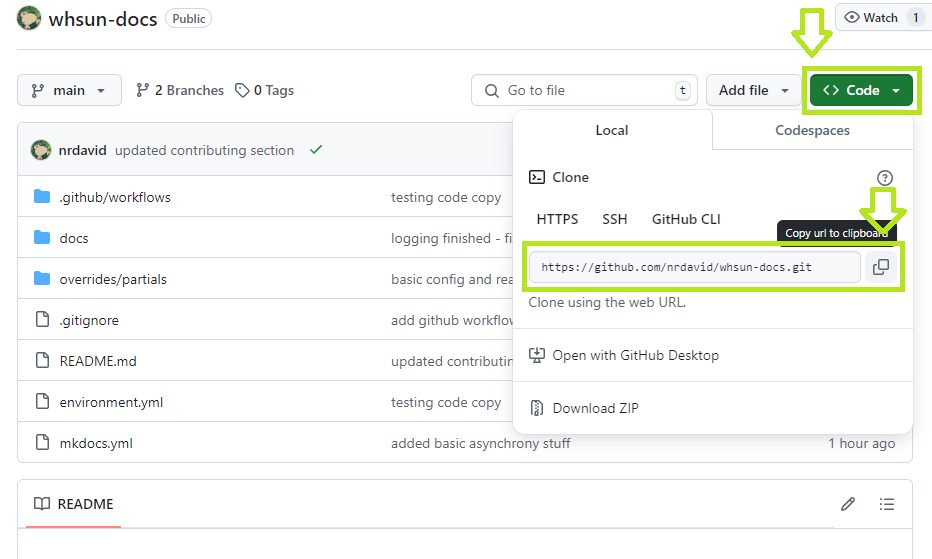Select the README tab

click(74, 504)
